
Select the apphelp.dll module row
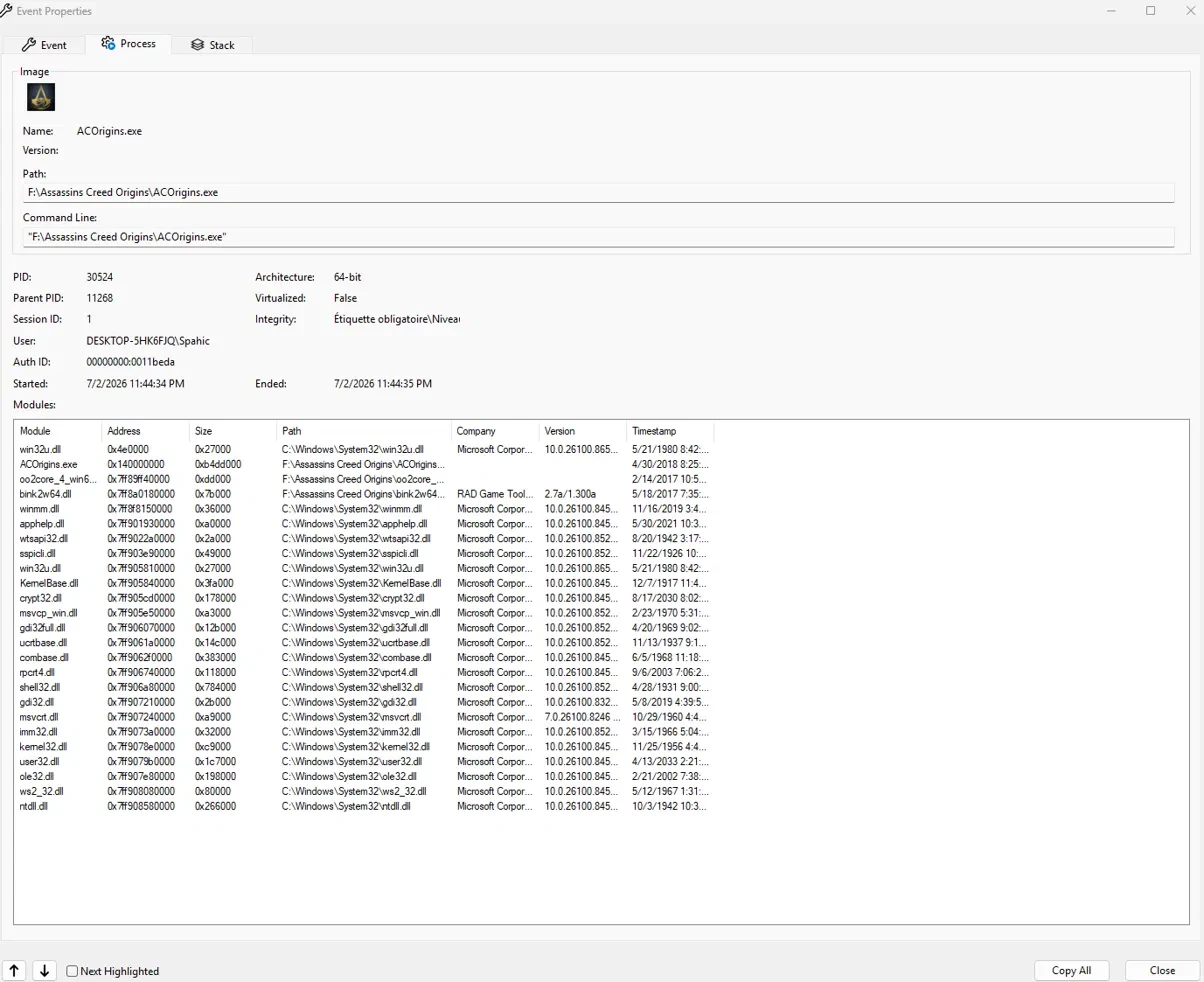tap(364, 523)
